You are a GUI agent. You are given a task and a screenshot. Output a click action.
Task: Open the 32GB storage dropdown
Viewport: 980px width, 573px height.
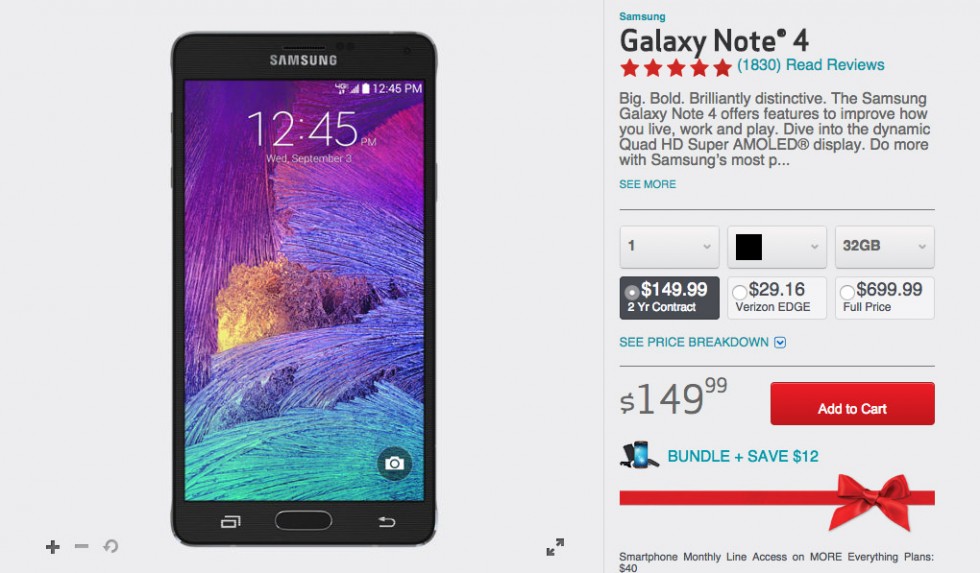[884, 246]
